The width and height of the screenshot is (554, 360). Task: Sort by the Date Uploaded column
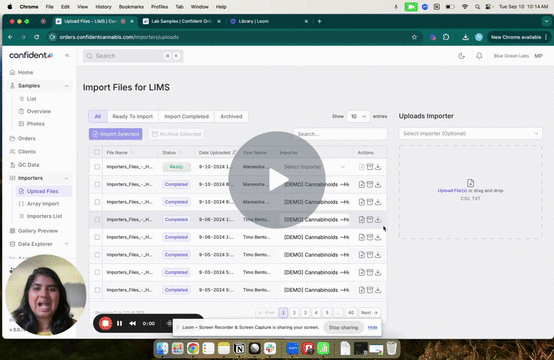click(217, 153)
